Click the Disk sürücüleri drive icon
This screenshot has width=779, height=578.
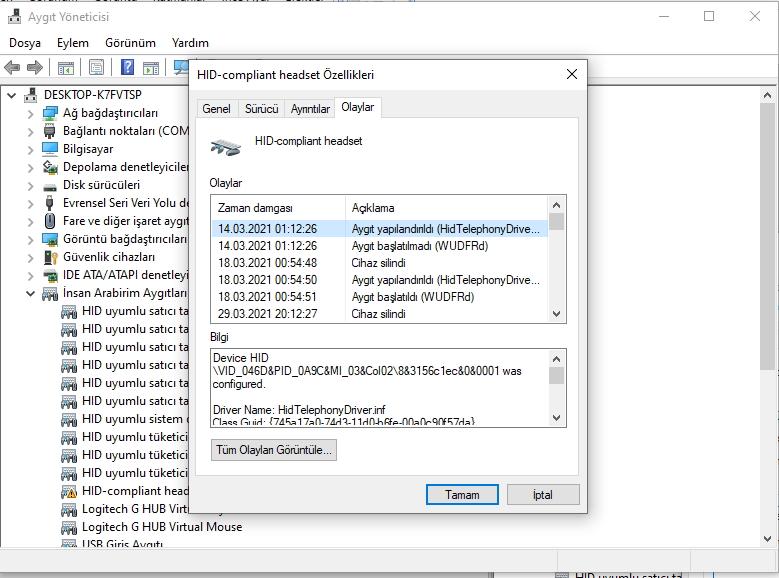(50, 185)
